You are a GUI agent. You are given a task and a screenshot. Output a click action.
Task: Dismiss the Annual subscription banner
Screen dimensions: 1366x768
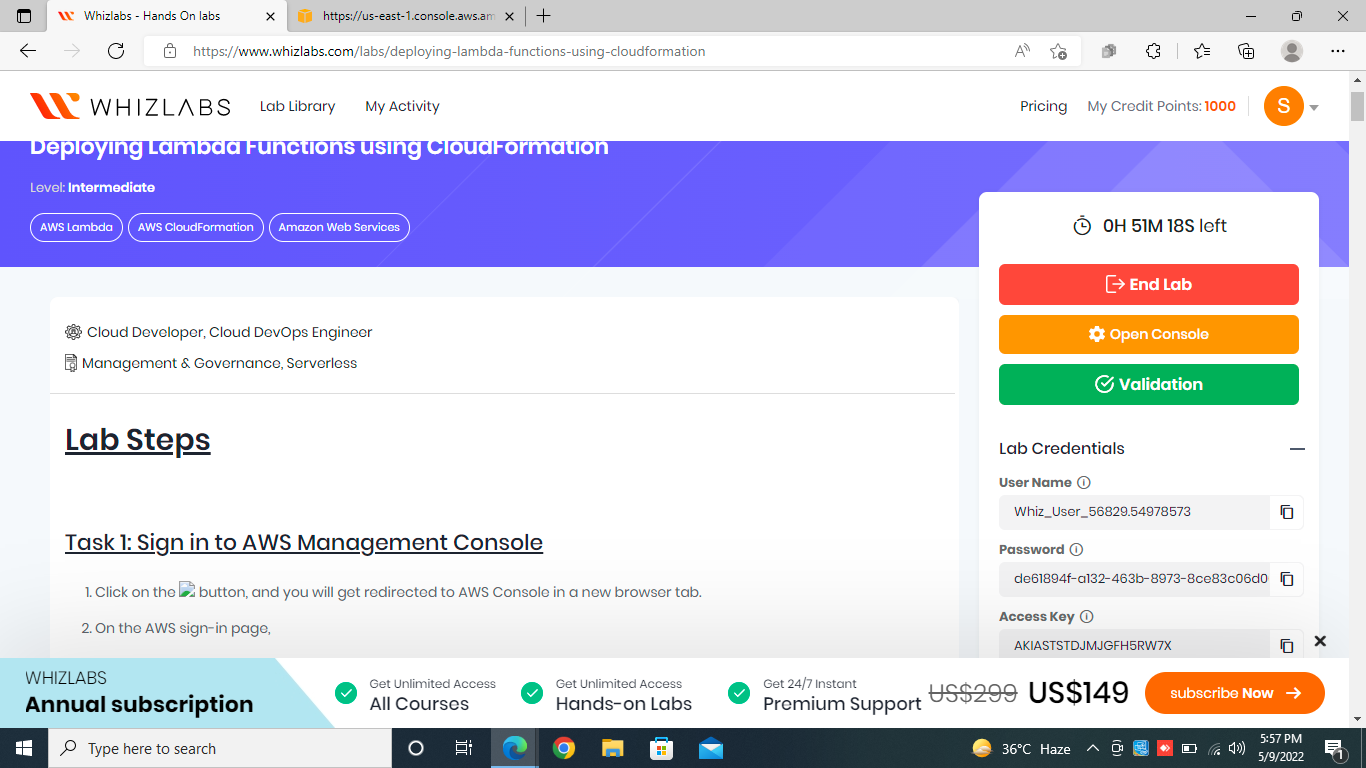coord(1320,641)
